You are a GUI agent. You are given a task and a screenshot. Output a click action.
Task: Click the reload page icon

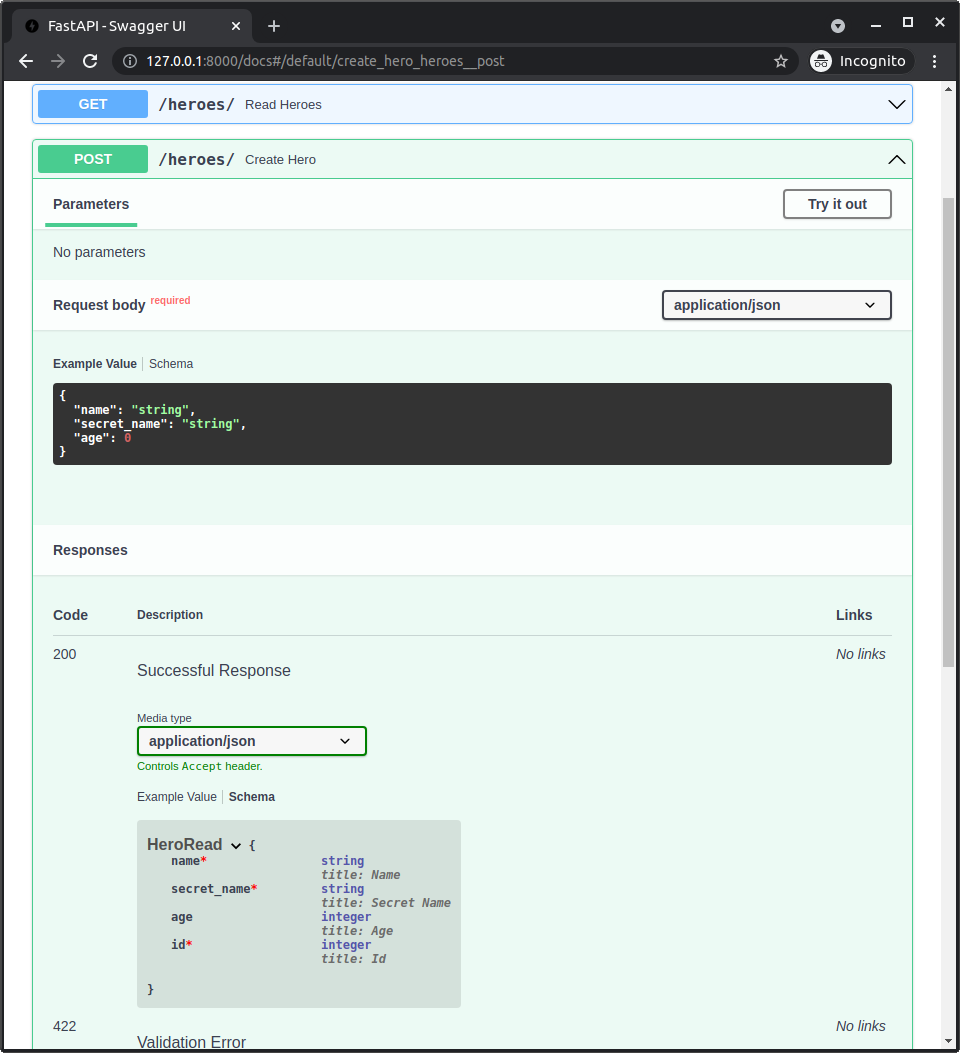tap(90, 60)
